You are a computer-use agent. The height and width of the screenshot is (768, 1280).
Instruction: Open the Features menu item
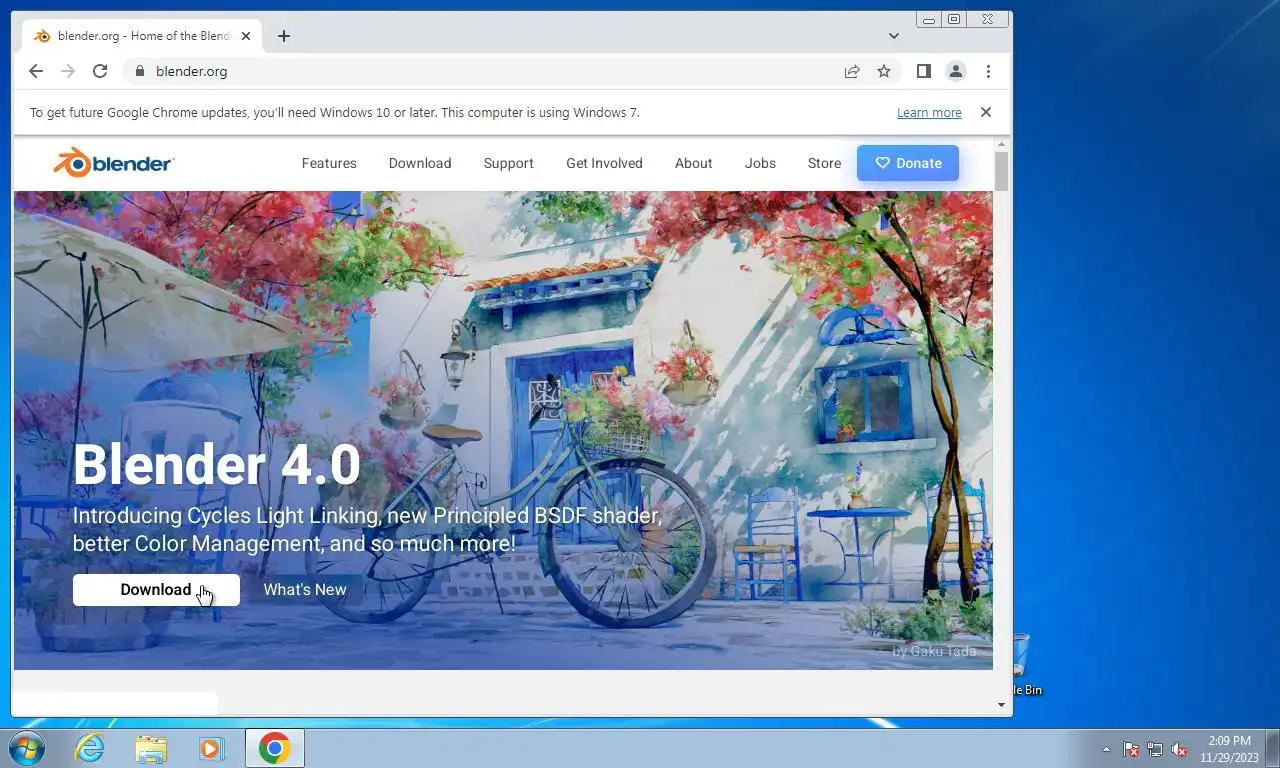point(329,163)
